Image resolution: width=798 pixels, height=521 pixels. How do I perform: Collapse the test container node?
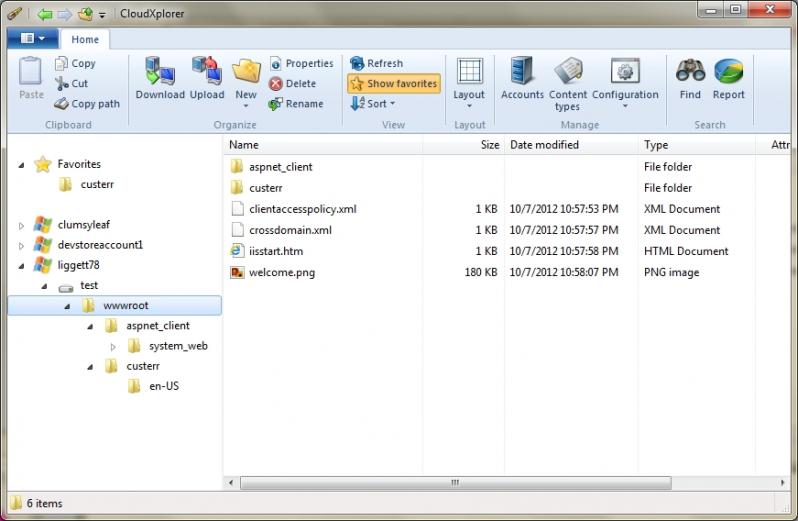click(44, 286)
